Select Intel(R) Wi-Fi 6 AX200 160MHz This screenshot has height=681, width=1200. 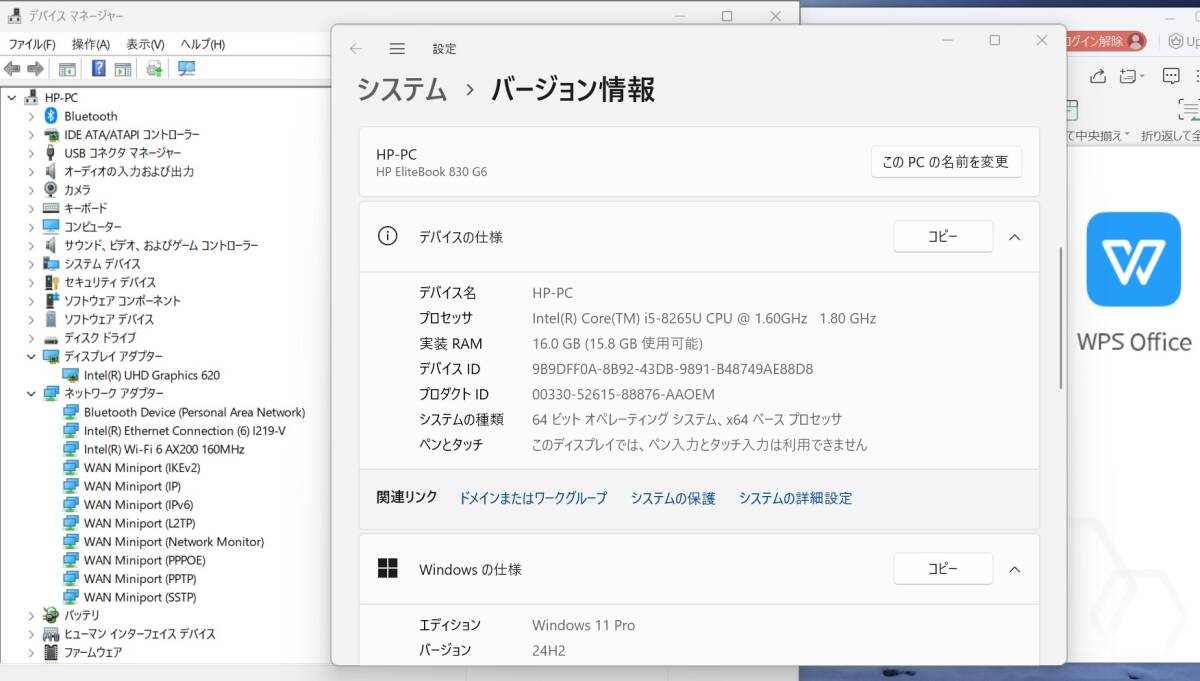pyautogui.click(x=164, y=449)
